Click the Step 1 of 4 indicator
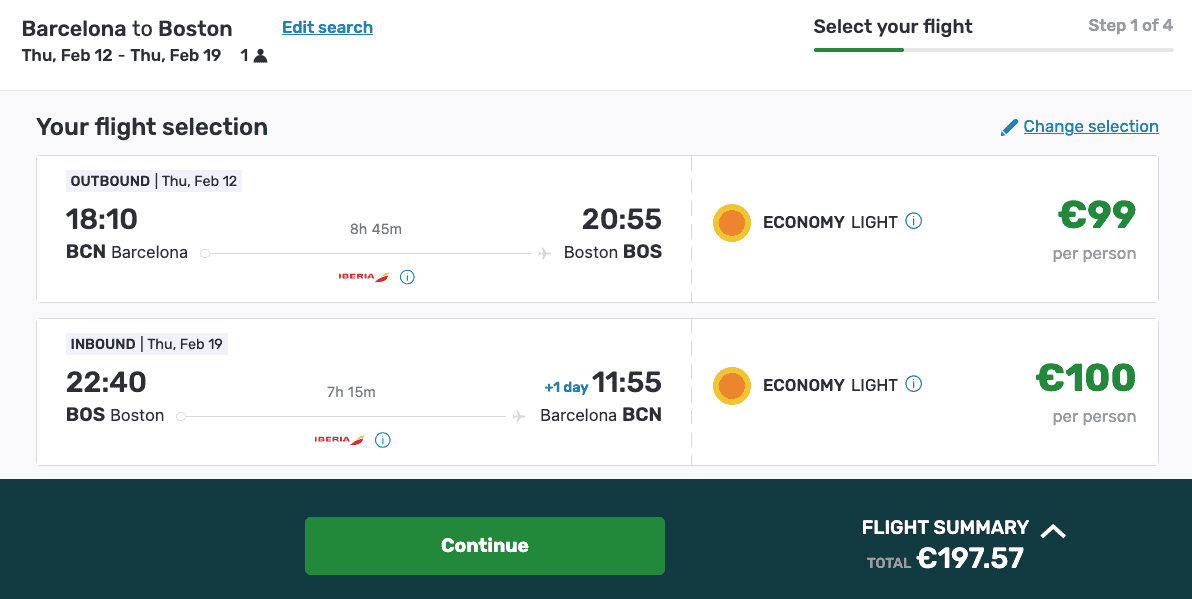The image size is (1192, 599). [x=1130, y=26]
